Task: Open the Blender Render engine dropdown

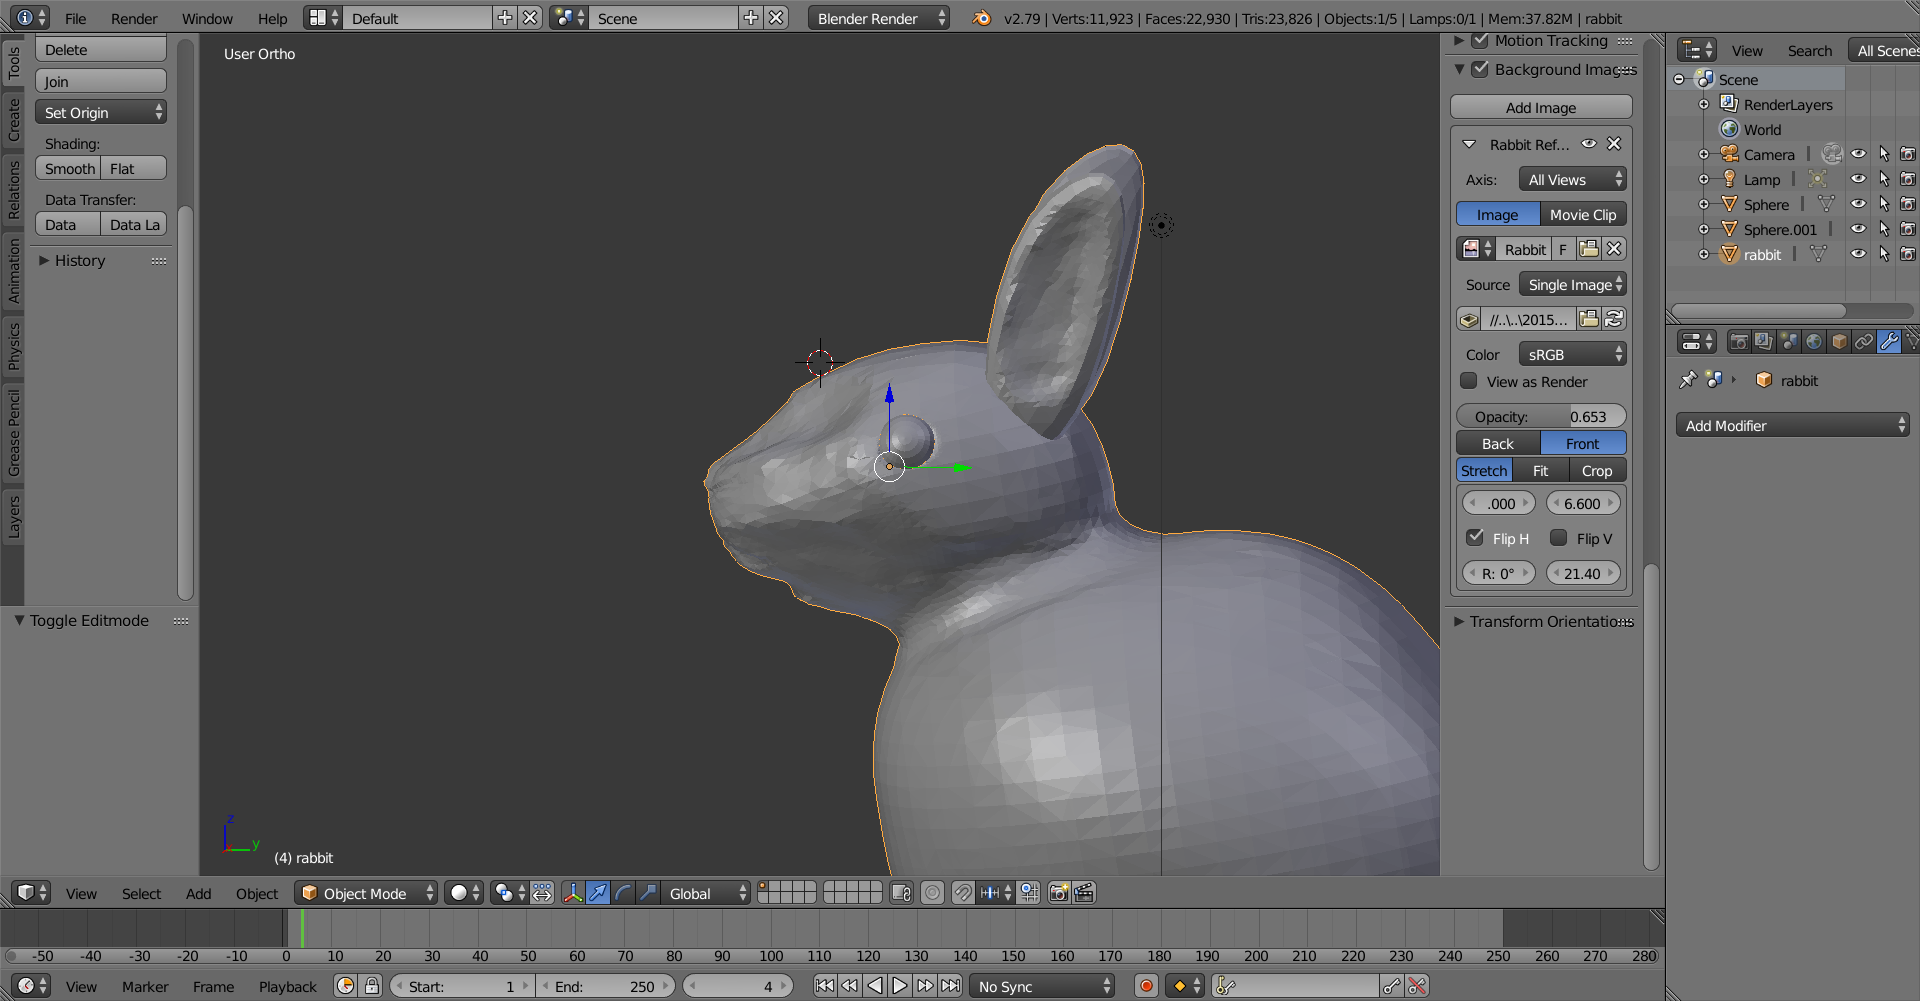Action: 878,18
